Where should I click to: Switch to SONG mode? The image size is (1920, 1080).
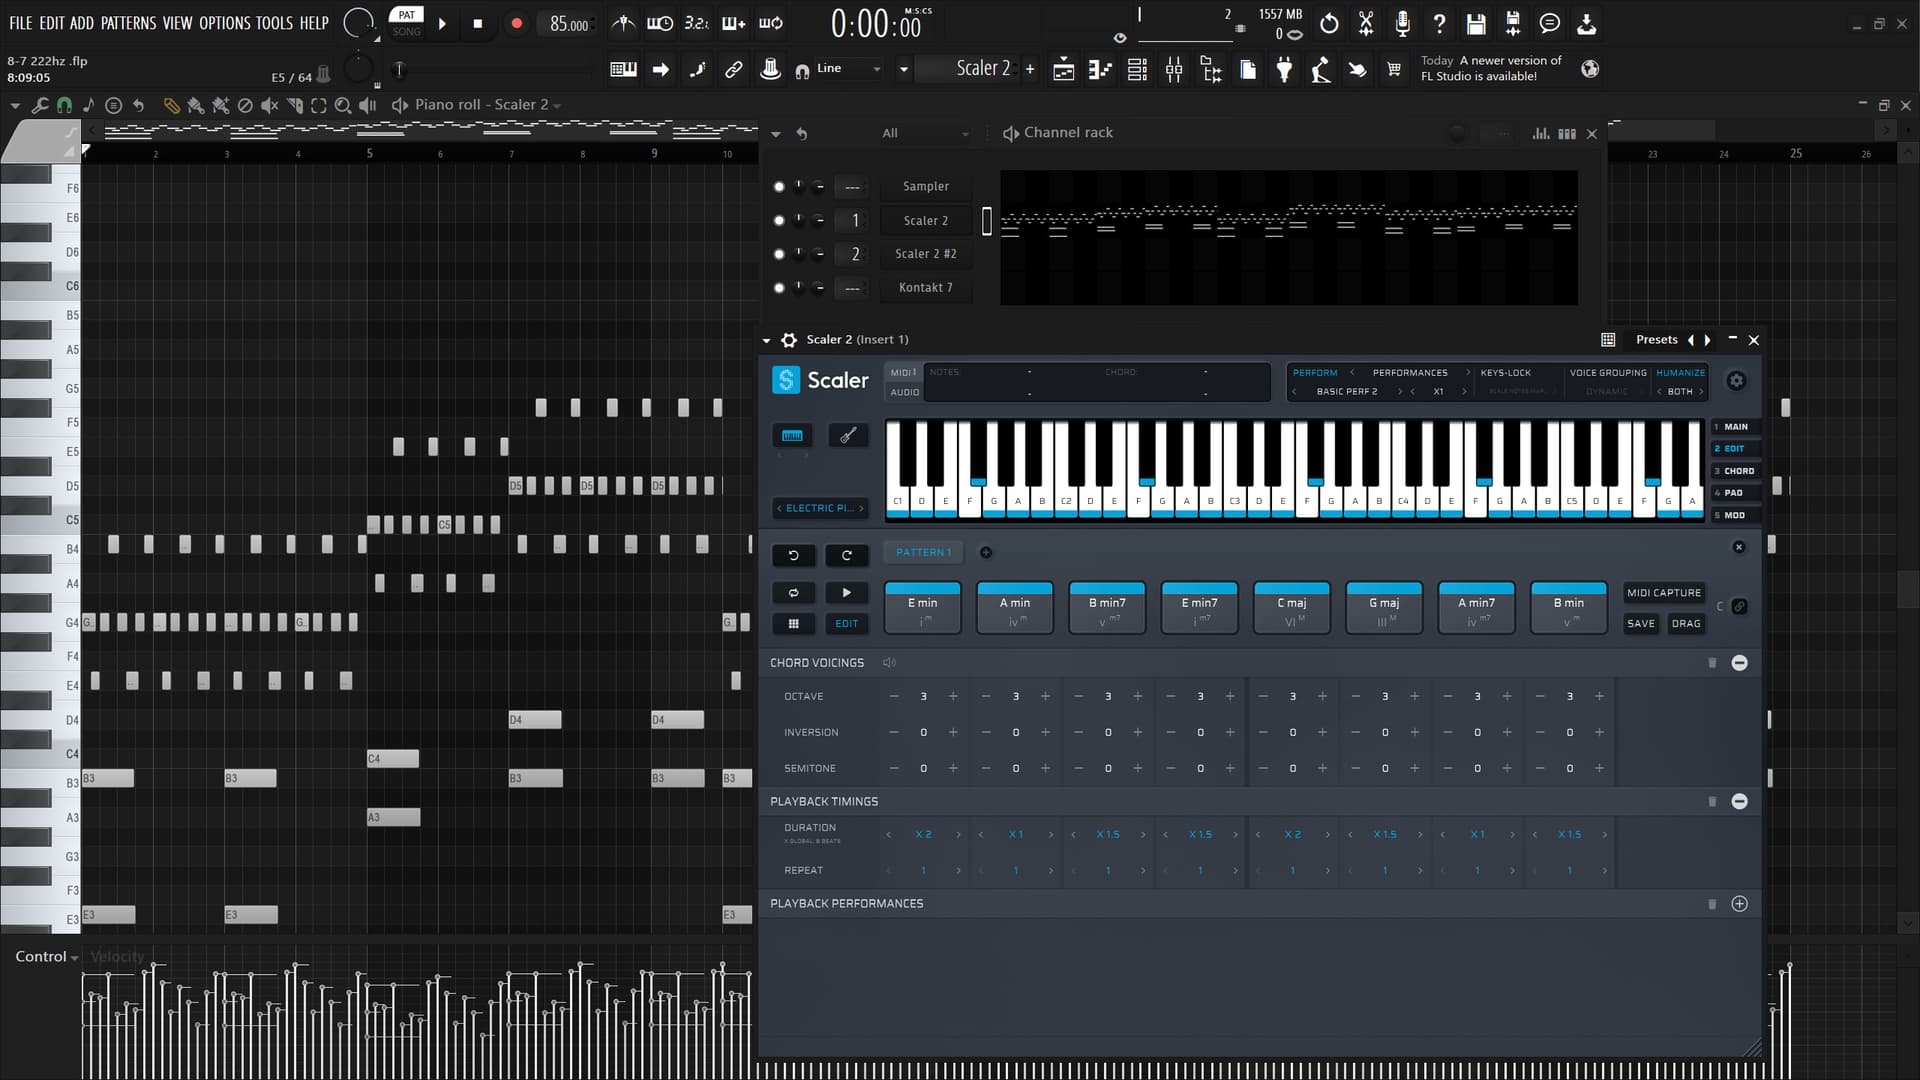click(406, 32)
